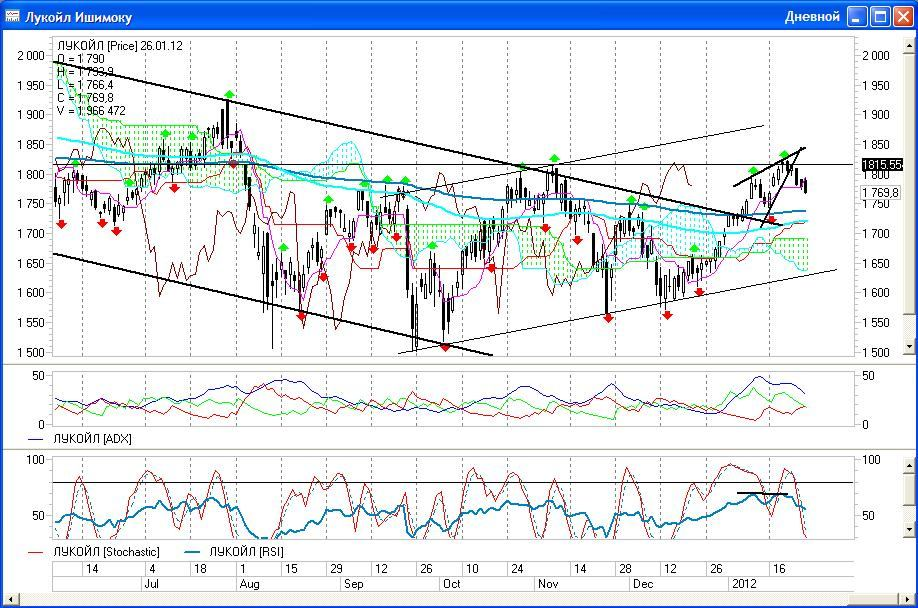This screenshot has width=918, height=608.
Task: Click the '29' day label on date axis
Action: (336, 569)
